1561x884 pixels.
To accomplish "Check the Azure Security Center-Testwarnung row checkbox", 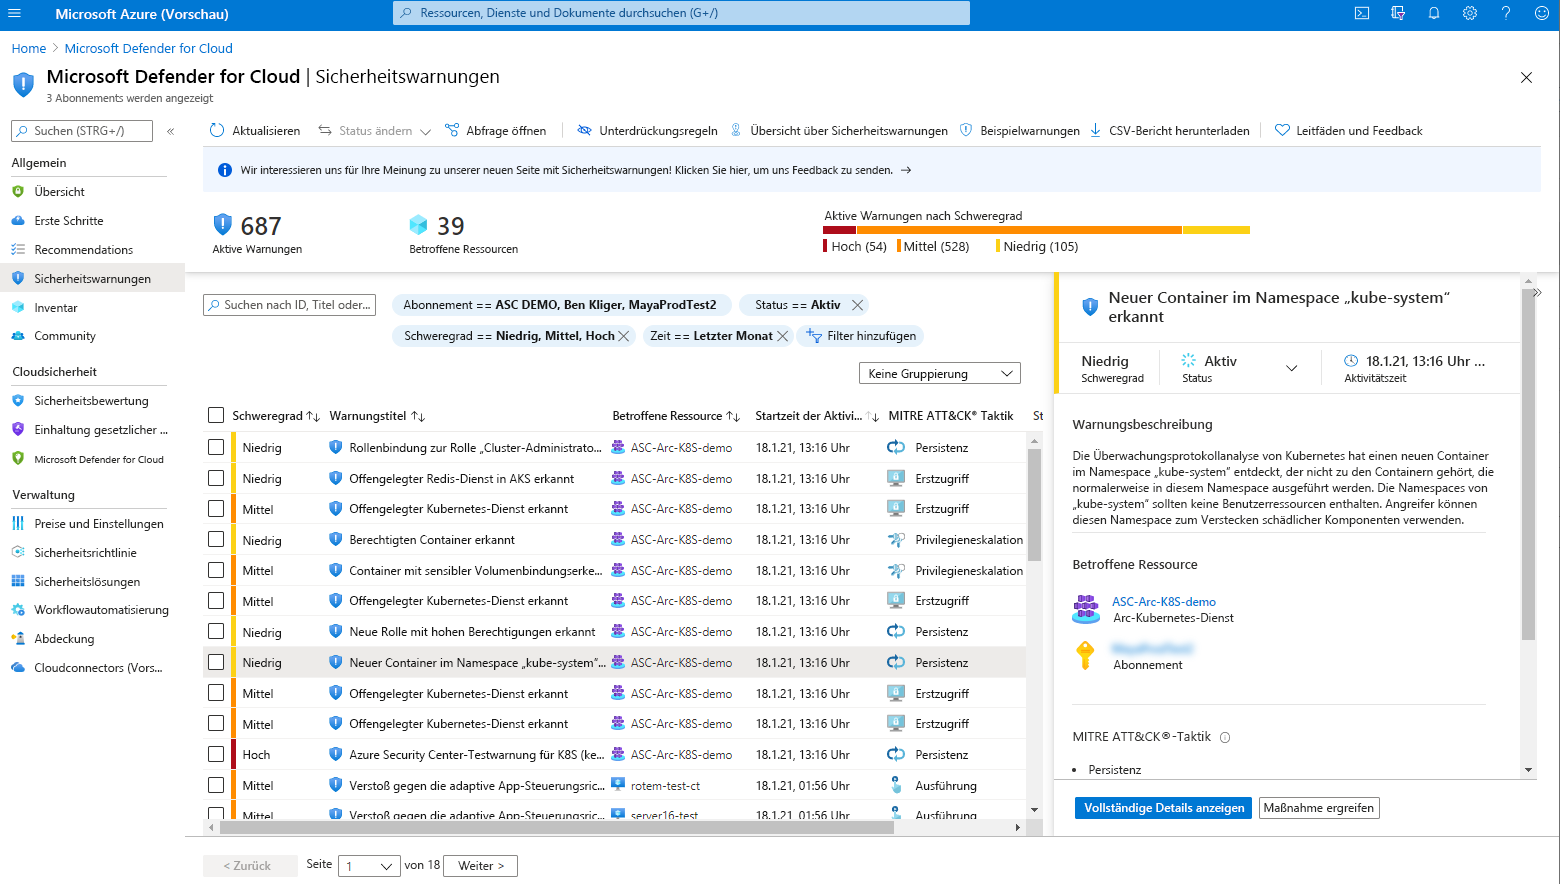I will coord(216,754).
